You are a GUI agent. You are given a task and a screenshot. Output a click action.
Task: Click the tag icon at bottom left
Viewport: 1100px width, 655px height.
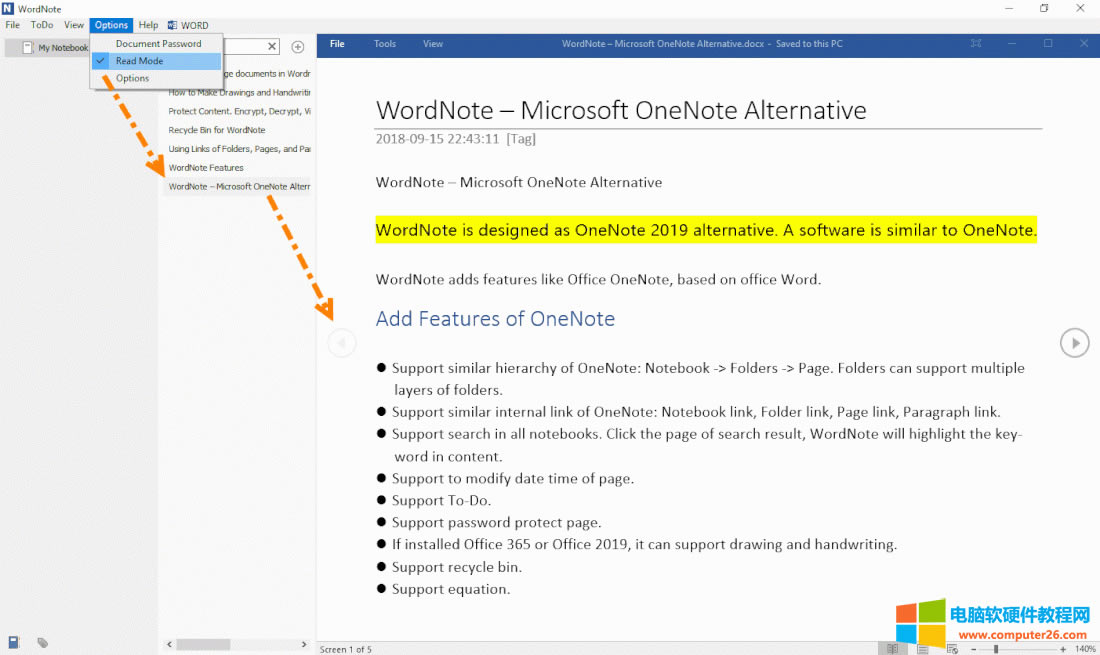[x=43, y=642]
